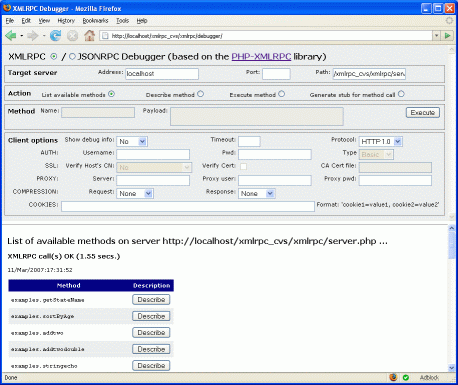Click the Adblock icon in status bar
This screenshot has width=458, height=385.
click(429, 377)
